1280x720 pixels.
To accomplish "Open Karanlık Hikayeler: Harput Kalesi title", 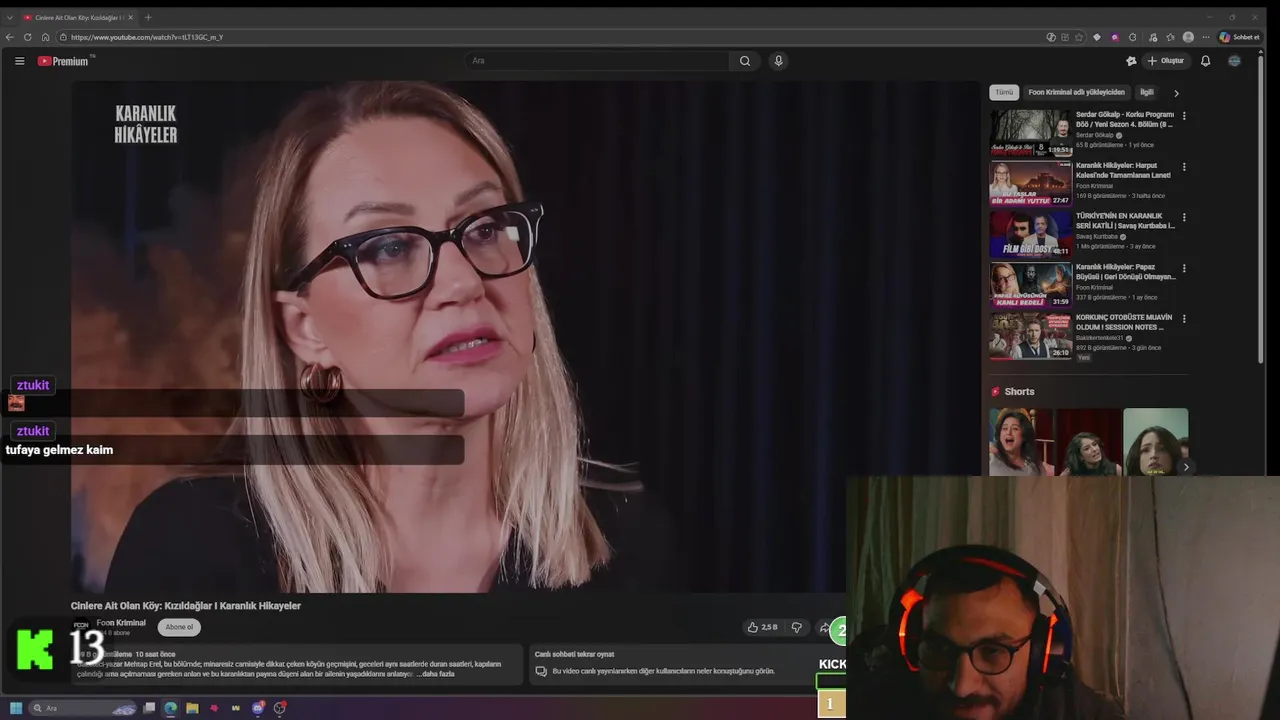I will tap(1123, 170).
